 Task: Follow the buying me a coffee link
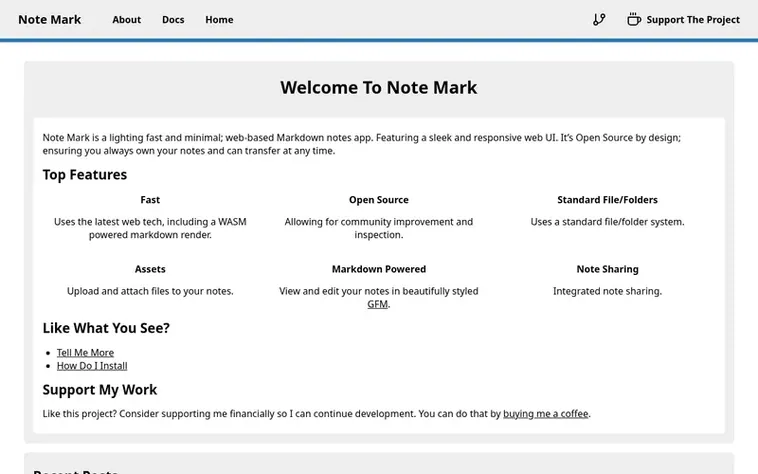[x=546, y=414]
